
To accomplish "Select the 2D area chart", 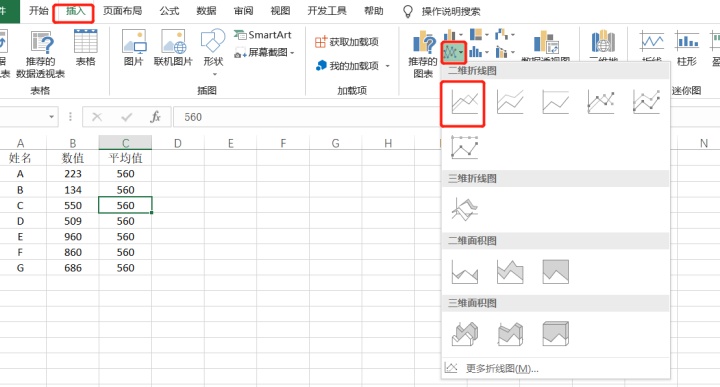I will pos(464,271).
